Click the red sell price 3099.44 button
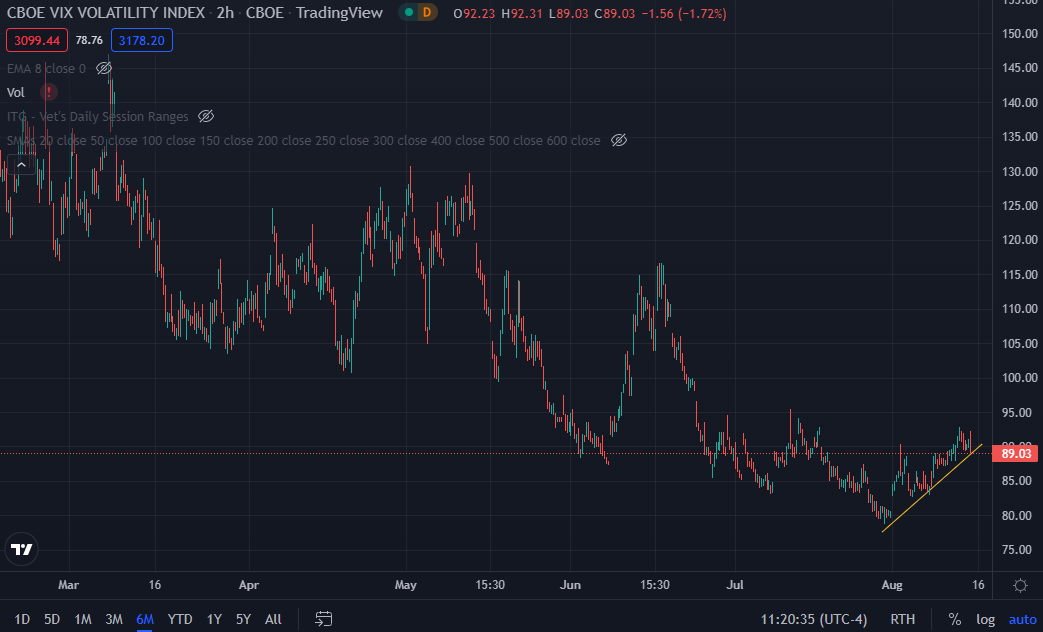1043x632 pixels. (x=37, y=41)
